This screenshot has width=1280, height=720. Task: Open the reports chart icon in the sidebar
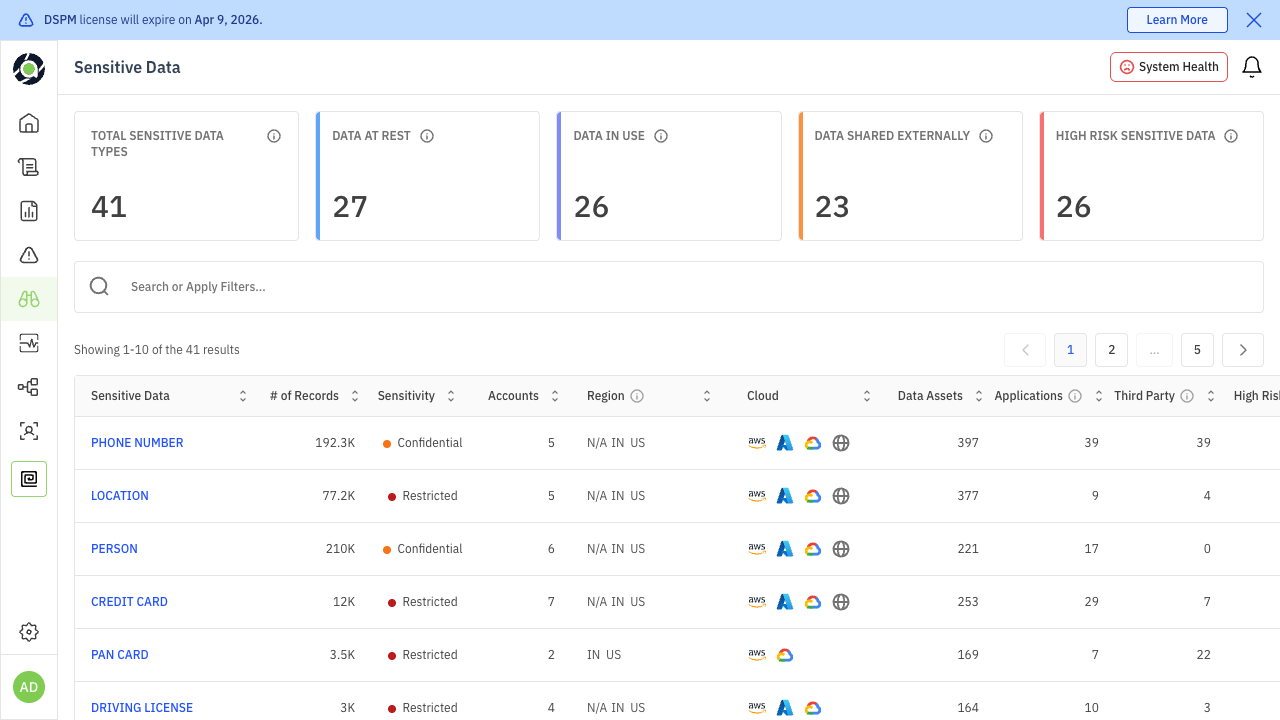[29, 211]
